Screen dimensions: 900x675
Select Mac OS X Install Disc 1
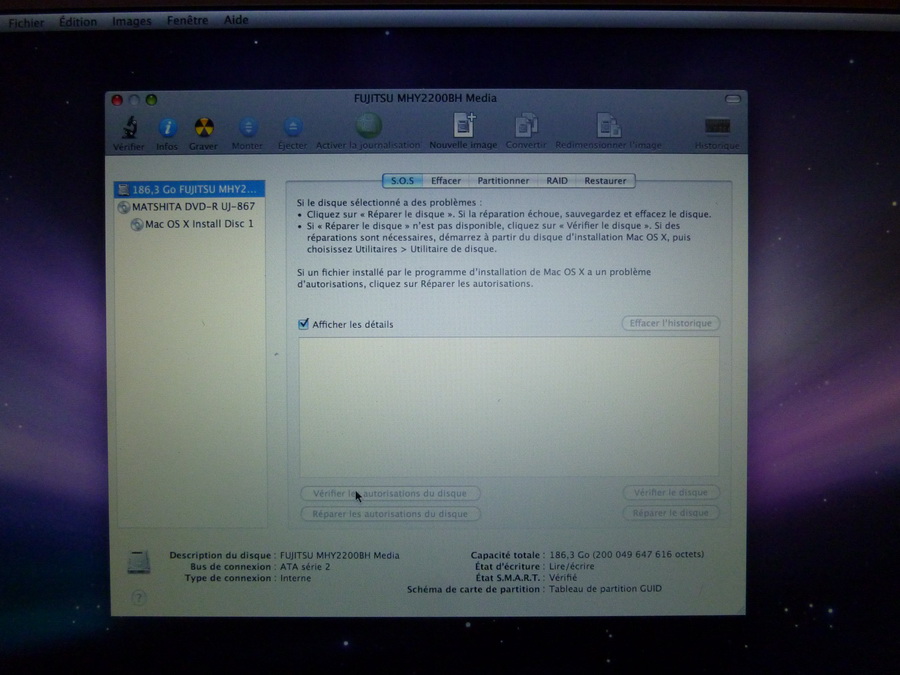click(x=189, y=224)
